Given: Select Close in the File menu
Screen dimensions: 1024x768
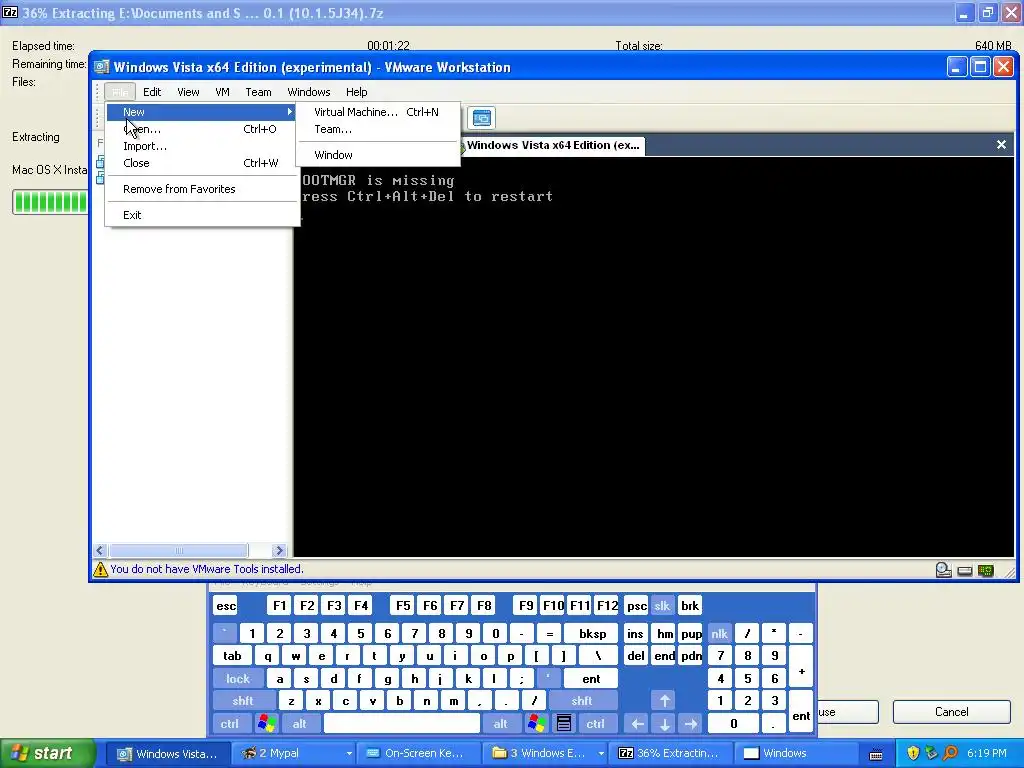Looking at the screenshot, I should click(x=202, y=163).
